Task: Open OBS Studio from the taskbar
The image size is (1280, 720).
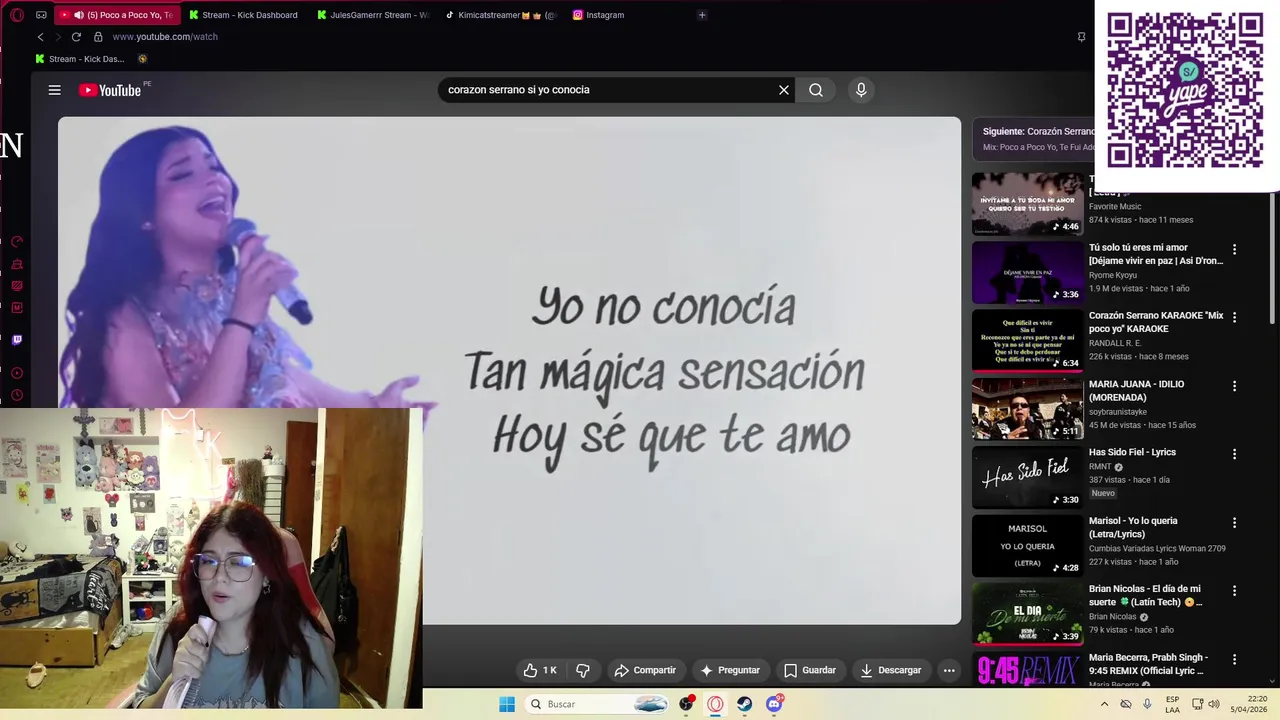Action: [x=686, y=704]
